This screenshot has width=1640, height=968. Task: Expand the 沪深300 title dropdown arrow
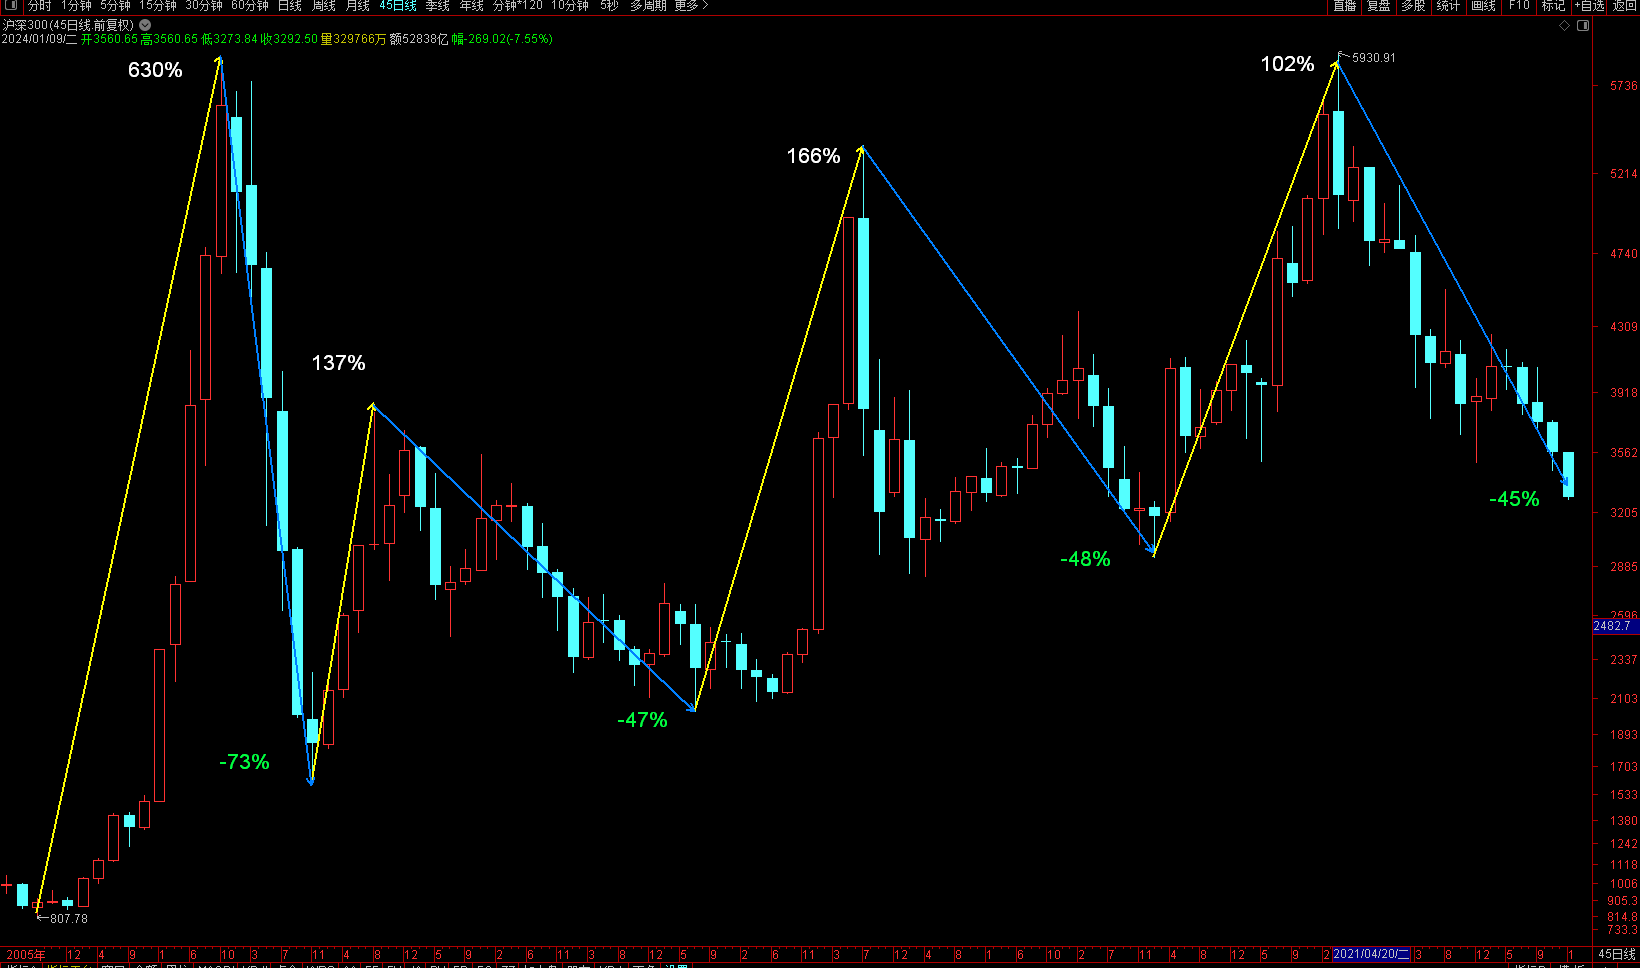145,25
